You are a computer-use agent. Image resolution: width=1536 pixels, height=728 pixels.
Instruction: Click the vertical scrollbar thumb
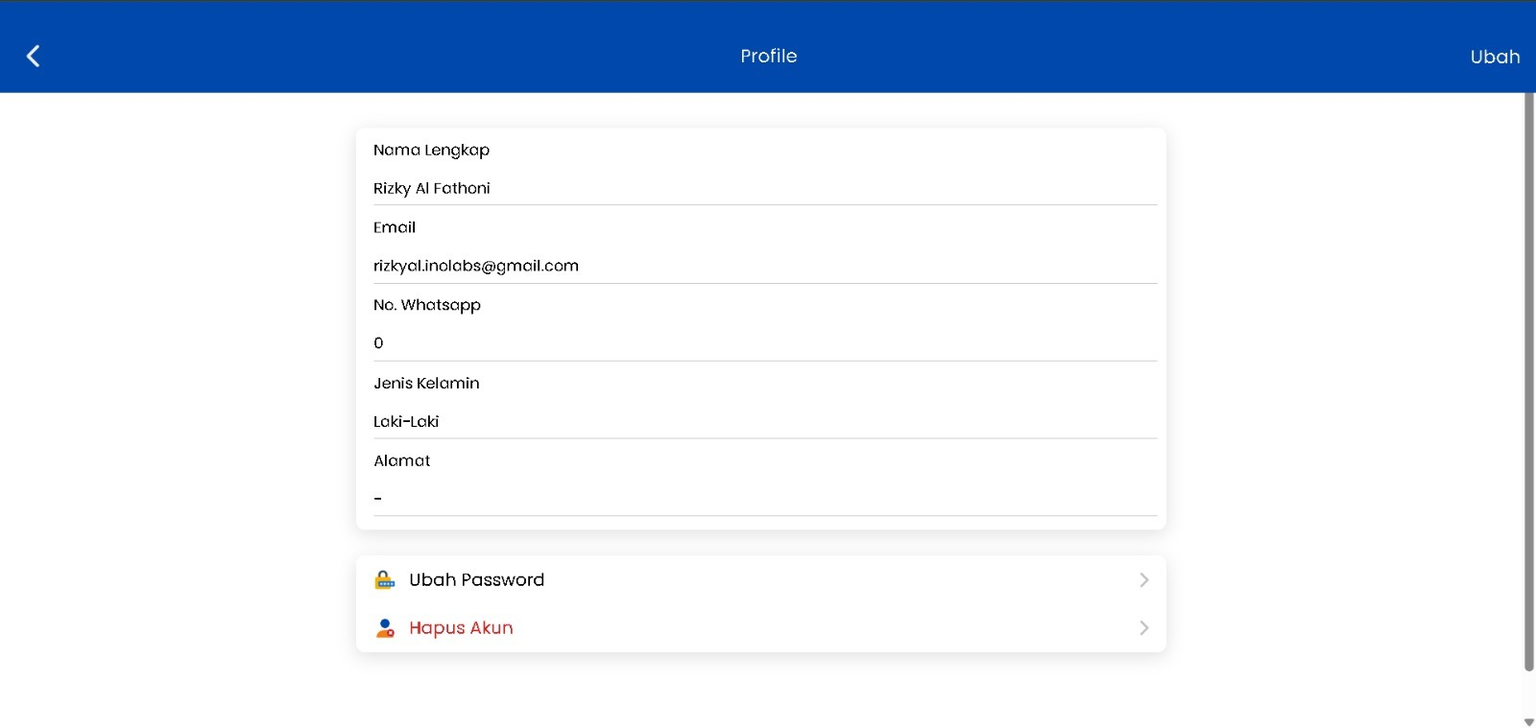(x=1528, y=380)
